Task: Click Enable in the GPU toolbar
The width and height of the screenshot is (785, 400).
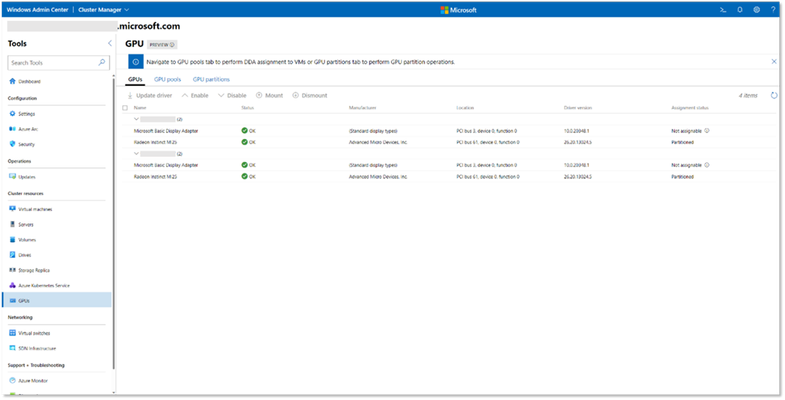Action: [195, 95]
